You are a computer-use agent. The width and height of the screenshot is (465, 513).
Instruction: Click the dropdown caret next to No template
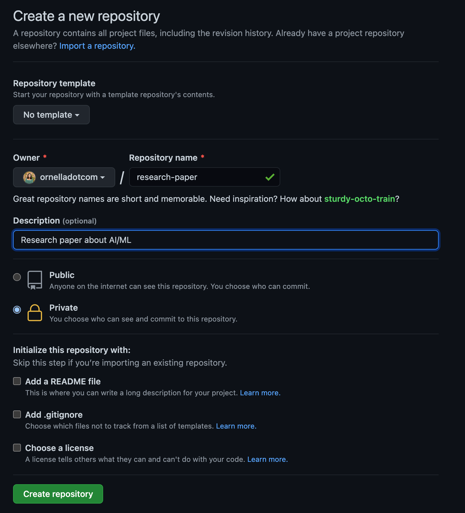pyautogui.click(x=77, y=115)
